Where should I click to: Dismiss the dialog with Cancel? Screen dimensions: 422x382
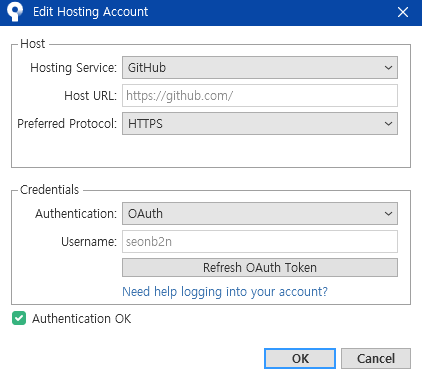point(376,359)
